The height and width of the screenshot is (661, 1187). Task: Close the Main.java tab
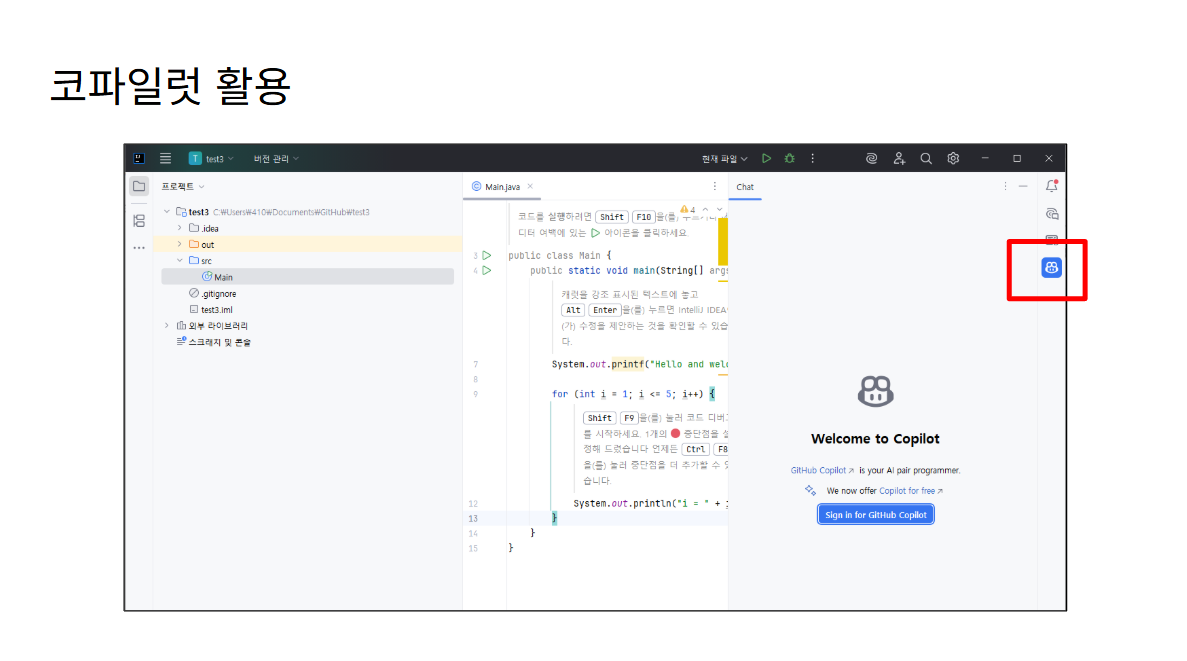[530, 186]
